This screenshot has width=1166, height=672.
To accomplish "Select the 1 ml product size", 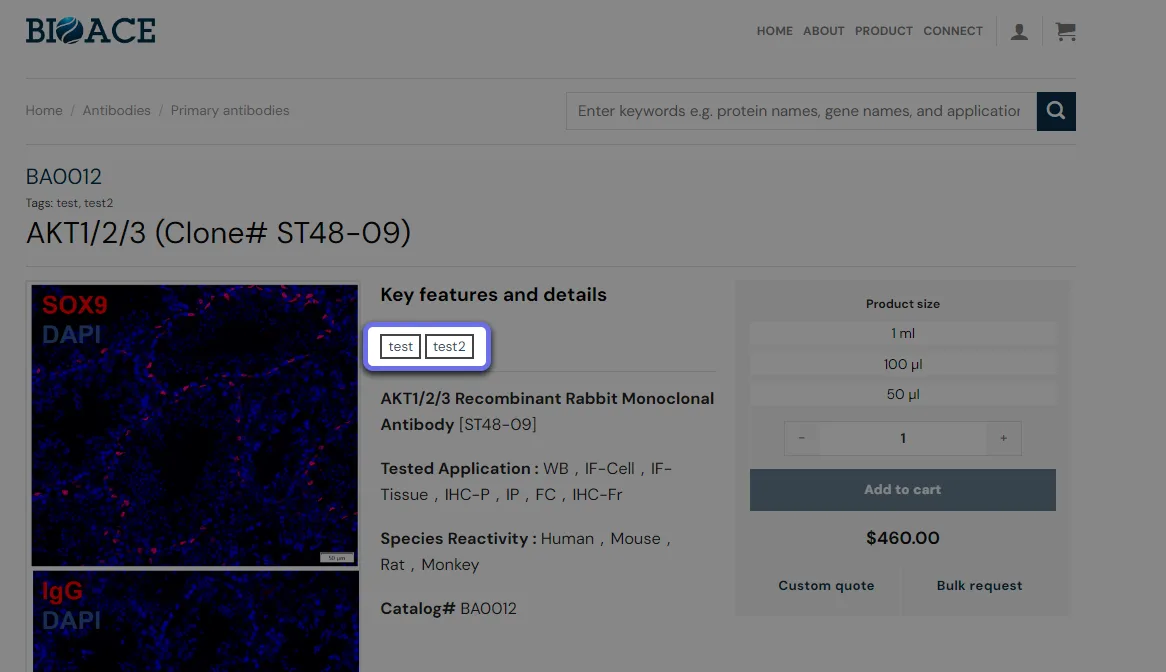I will click(903, 334).
